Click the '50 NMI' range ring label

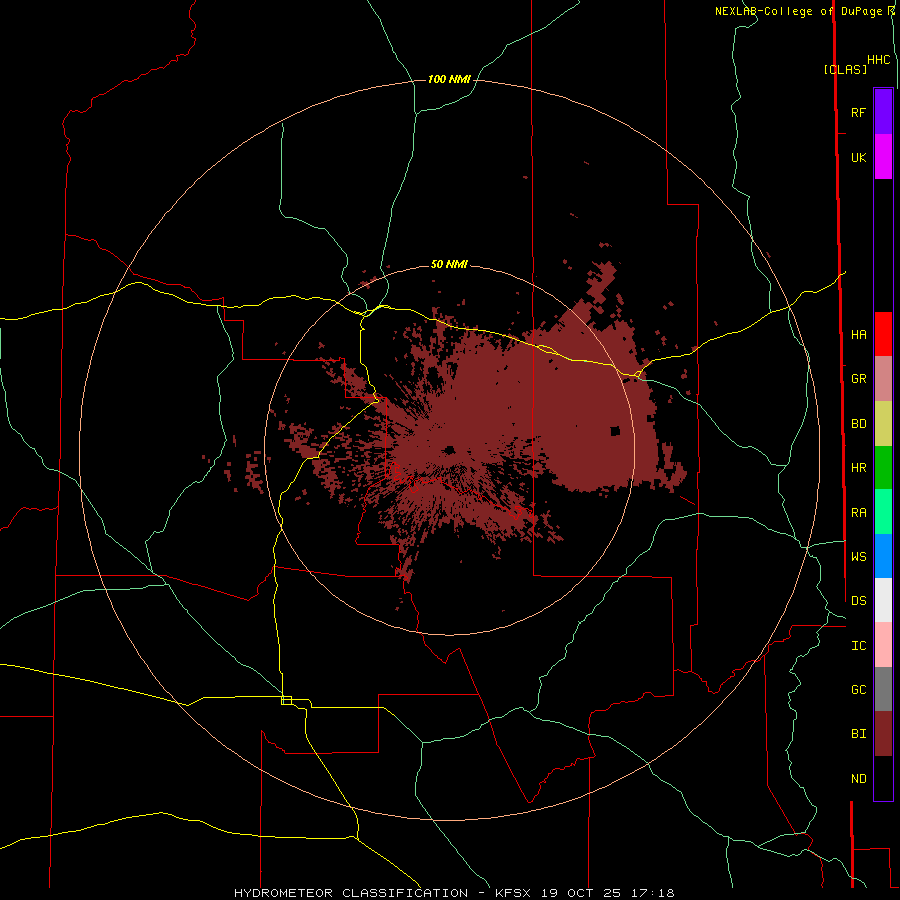pyautogui.click(x=449, y=264)
